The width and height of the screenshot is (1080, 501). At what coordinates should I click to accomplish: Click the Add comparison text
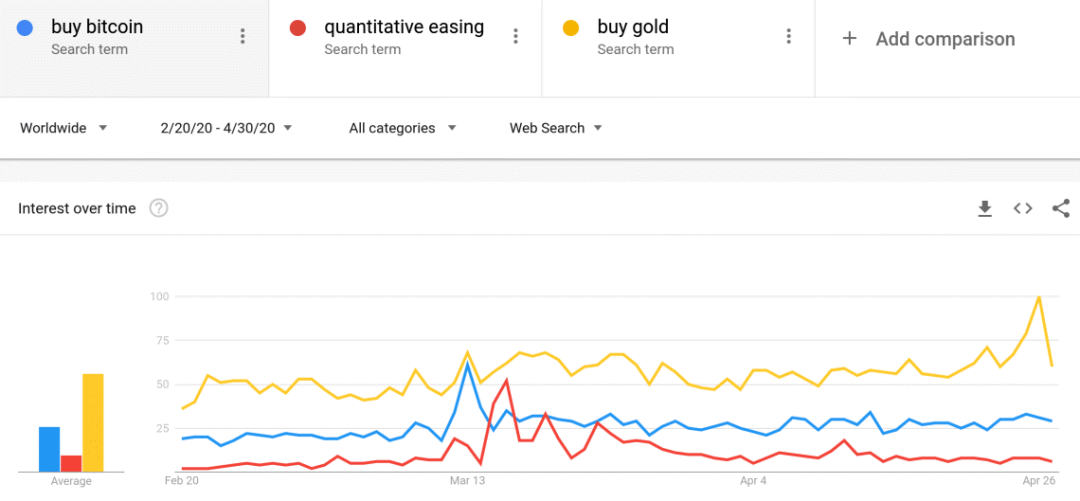pyautogui.click(x=945, y=39)
